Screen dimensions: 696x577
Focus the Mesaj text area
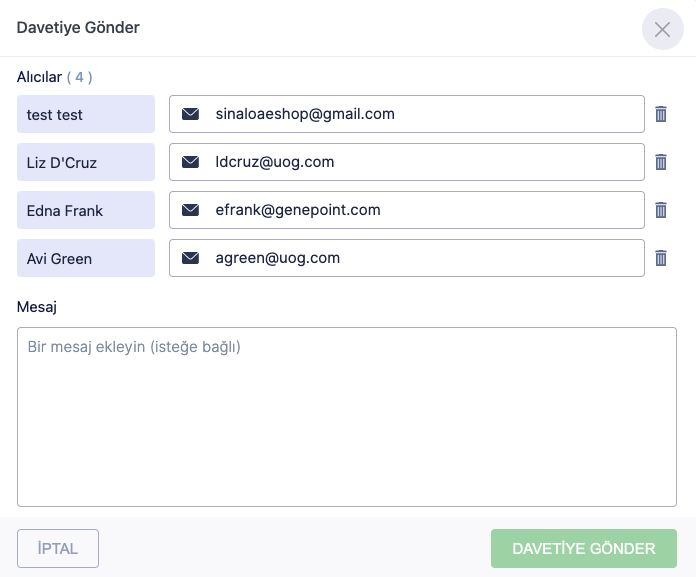pyautogui.click(x=347, y=417)
